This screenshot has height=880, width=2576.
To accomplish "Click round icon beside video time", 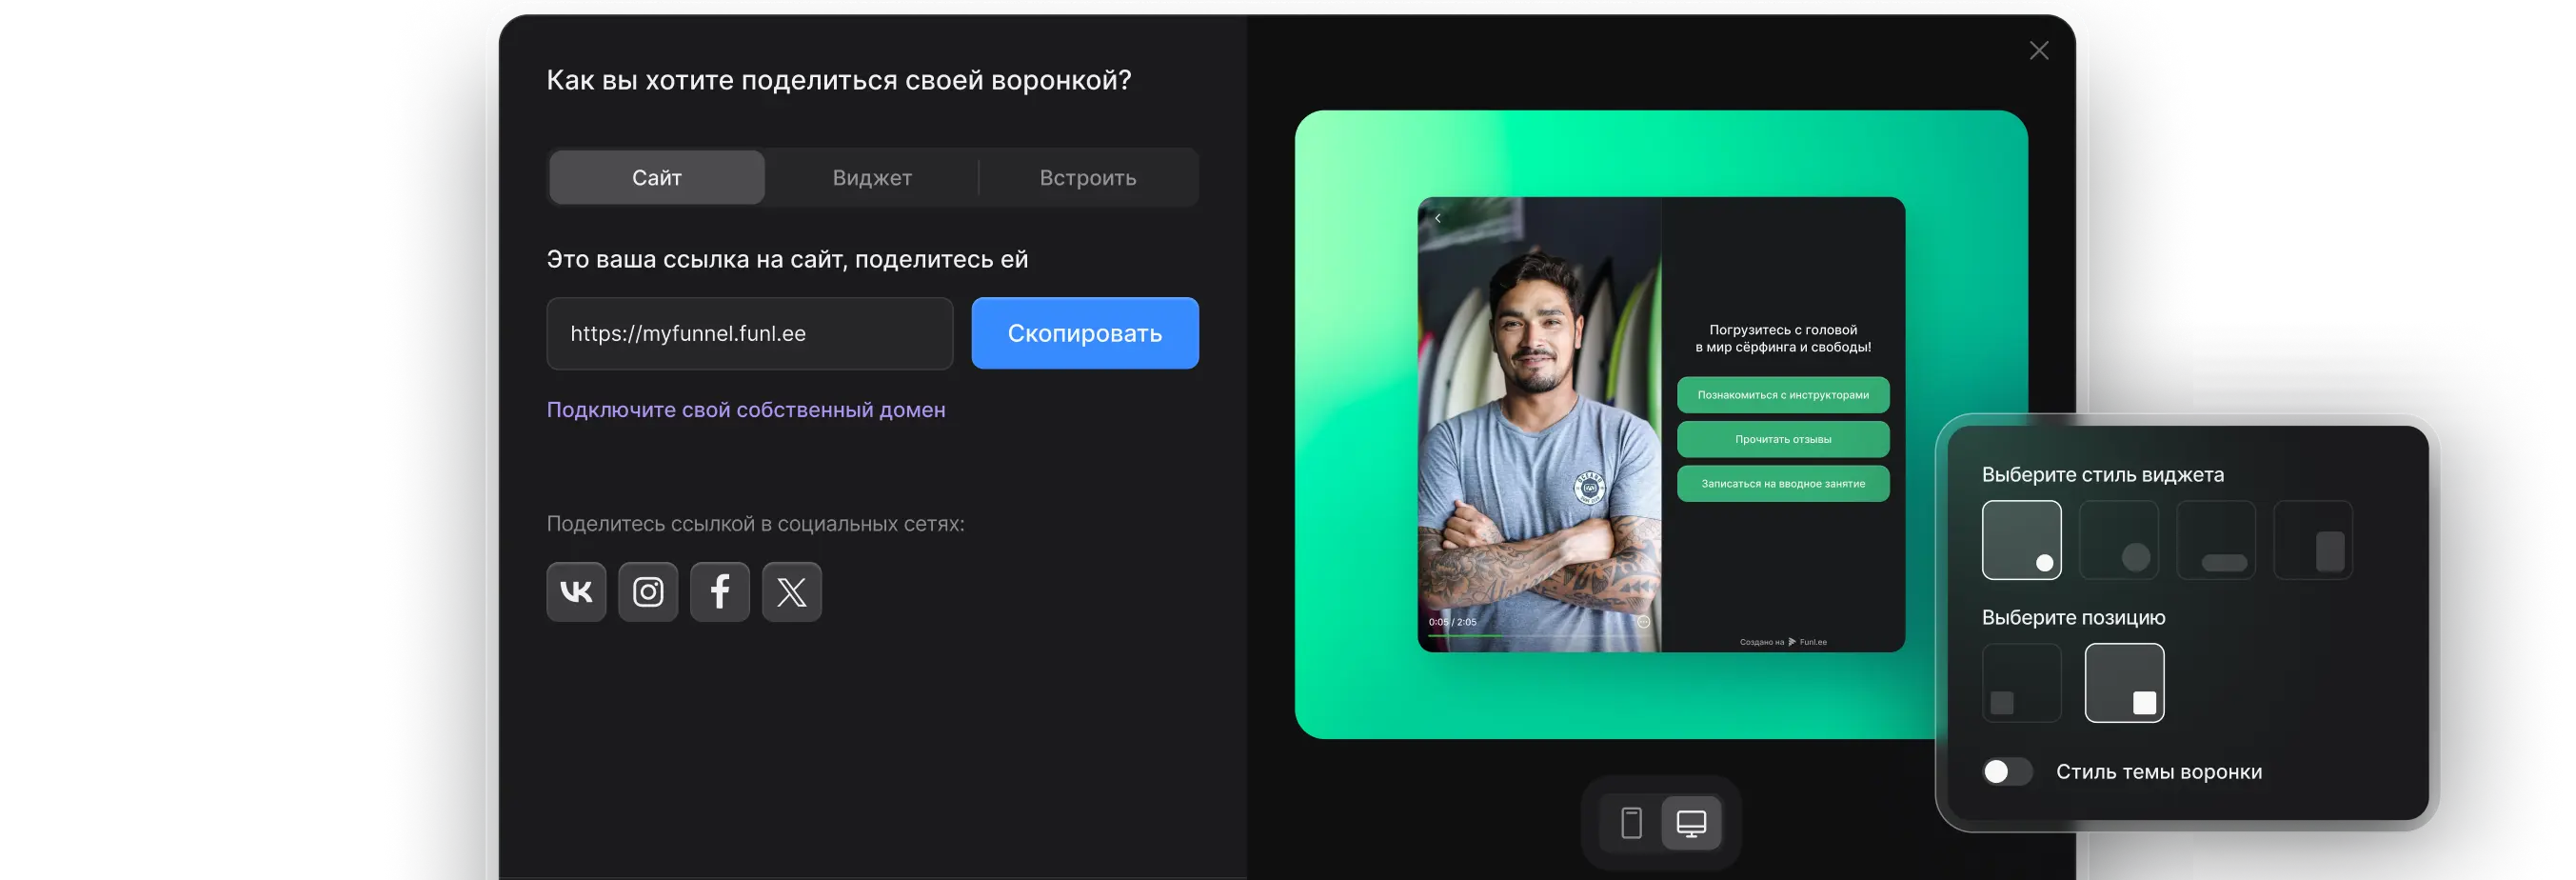I will [1643, 622].
